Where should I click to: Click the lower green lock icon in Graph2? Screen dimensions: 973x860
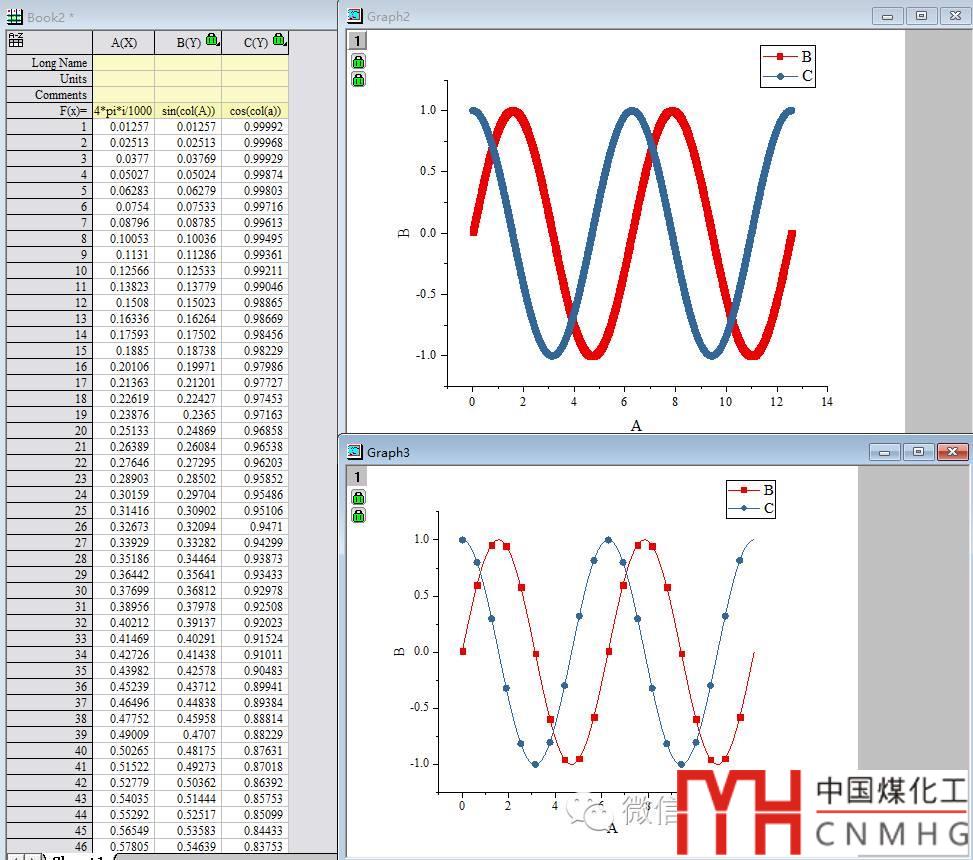(358, 79)
